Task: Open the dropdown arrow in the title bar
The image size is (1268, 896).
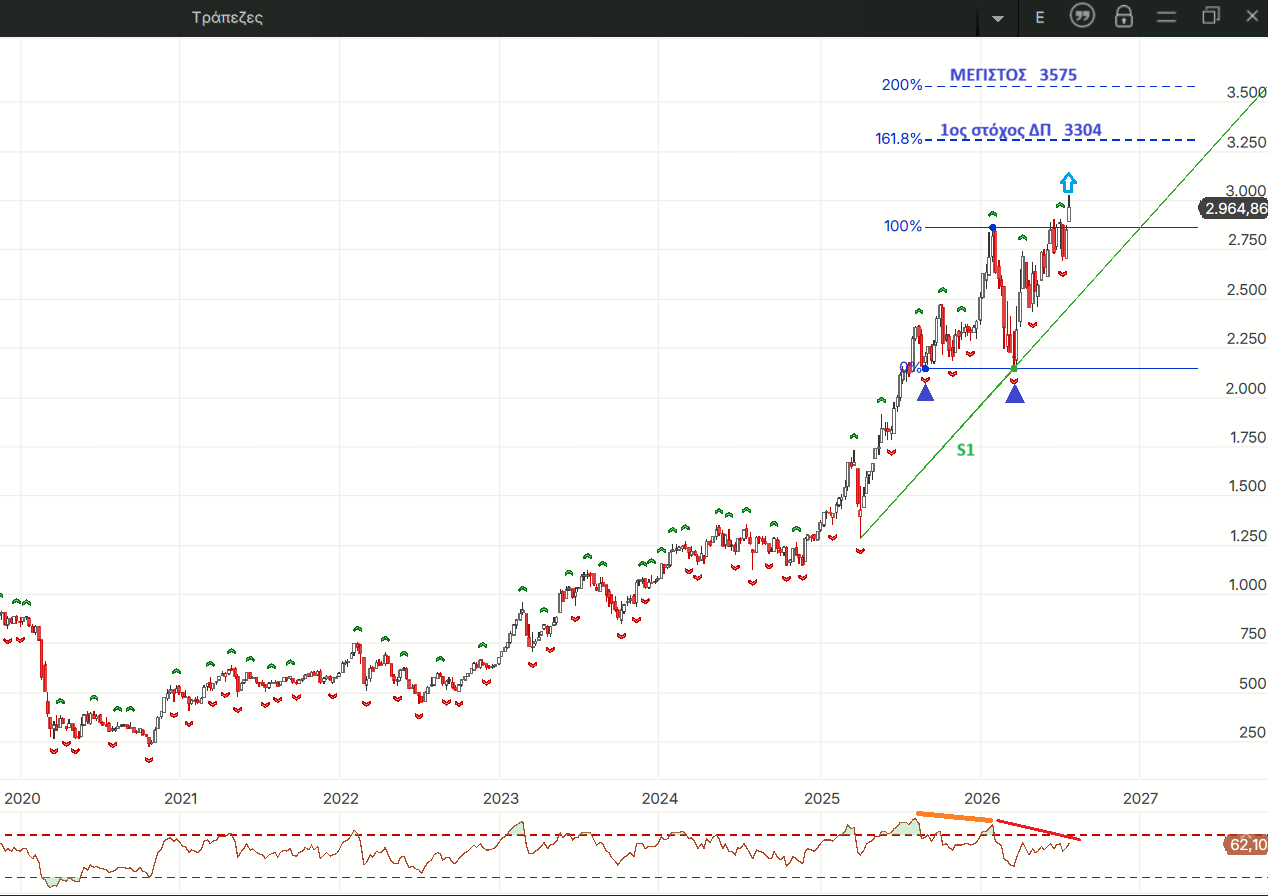Action: (x=997, y=18)
